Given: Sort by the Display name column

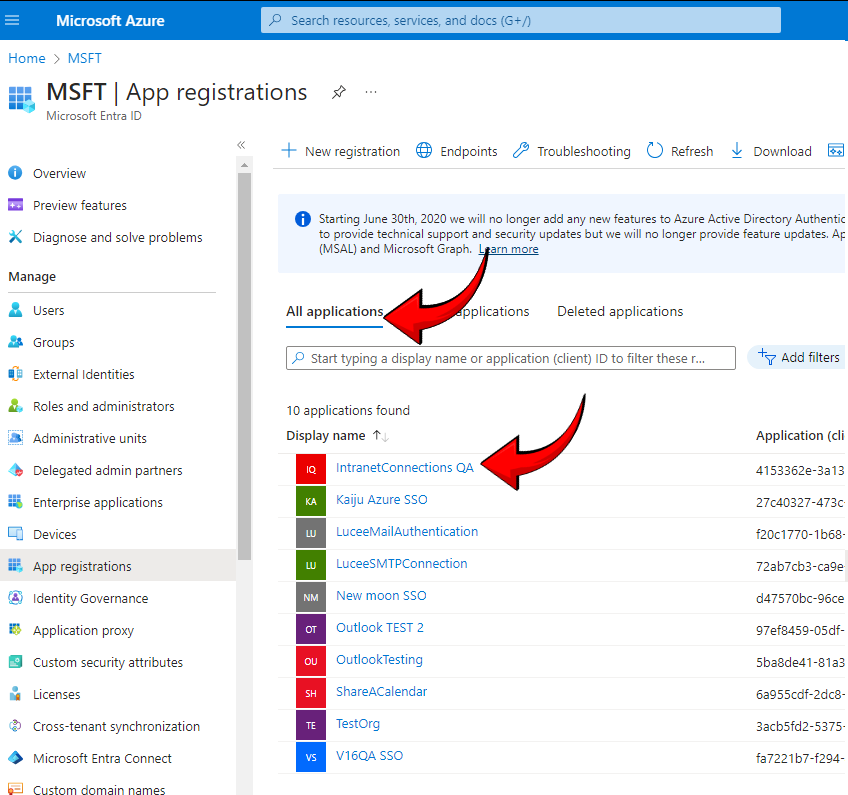Looking at the screenshot, I should (x=337, y=435).
